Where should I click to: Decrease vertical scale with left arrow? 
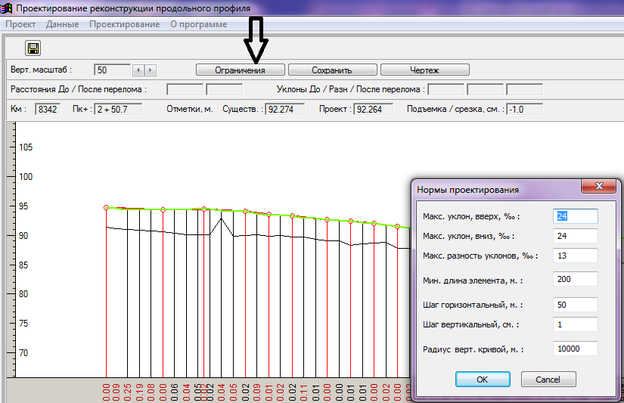[138, 70]
